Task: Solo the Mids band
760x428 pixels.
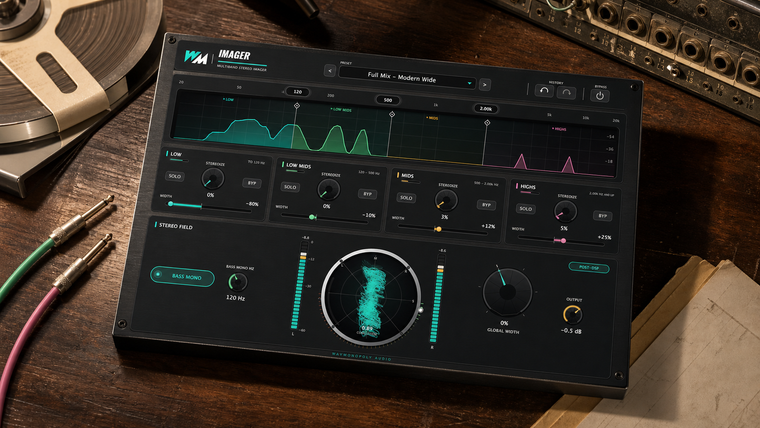Action: tap(406, 198)
